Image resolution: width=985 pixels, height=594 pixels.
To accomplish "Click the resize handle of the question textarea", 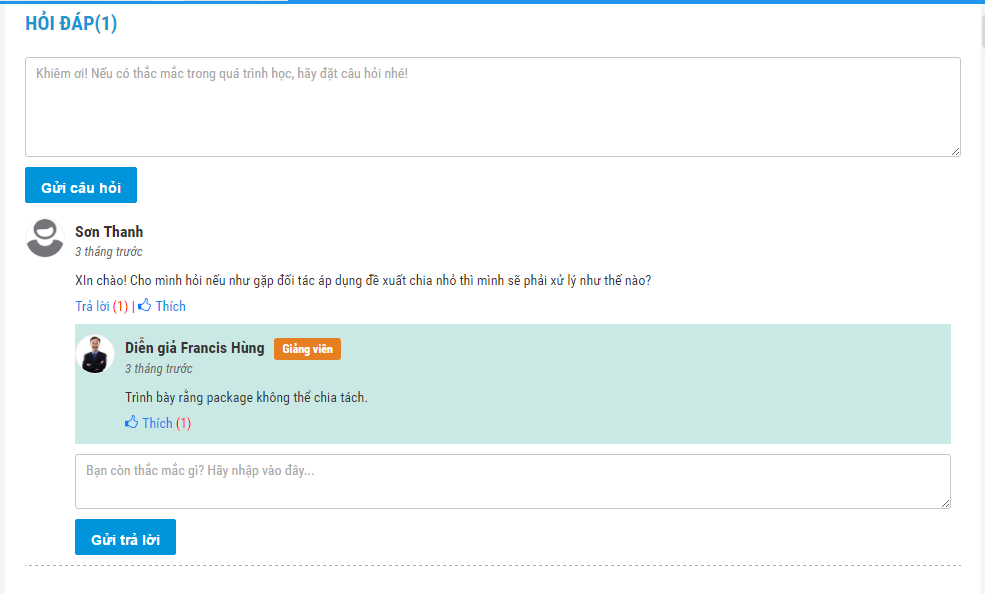I will coord(955,151).
